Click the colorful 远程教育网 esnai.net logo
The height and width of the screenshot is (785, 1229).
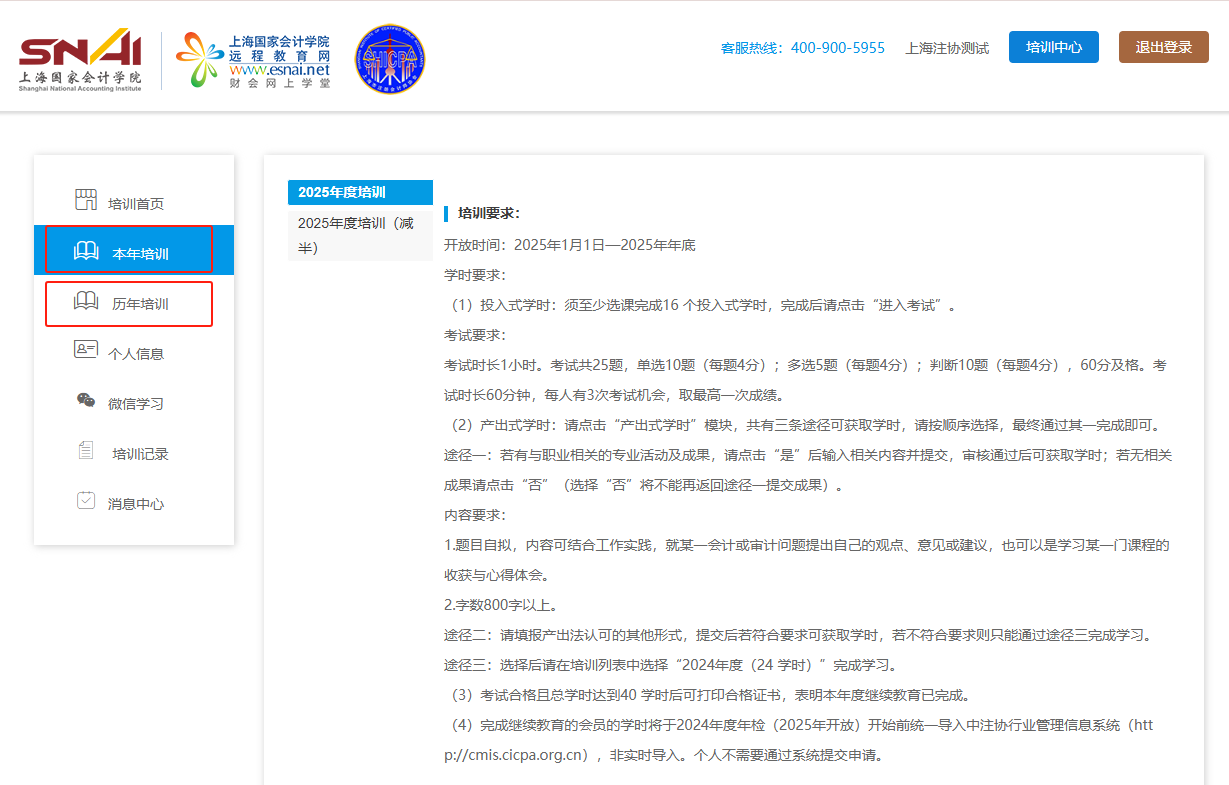click(x=254, y=60)
